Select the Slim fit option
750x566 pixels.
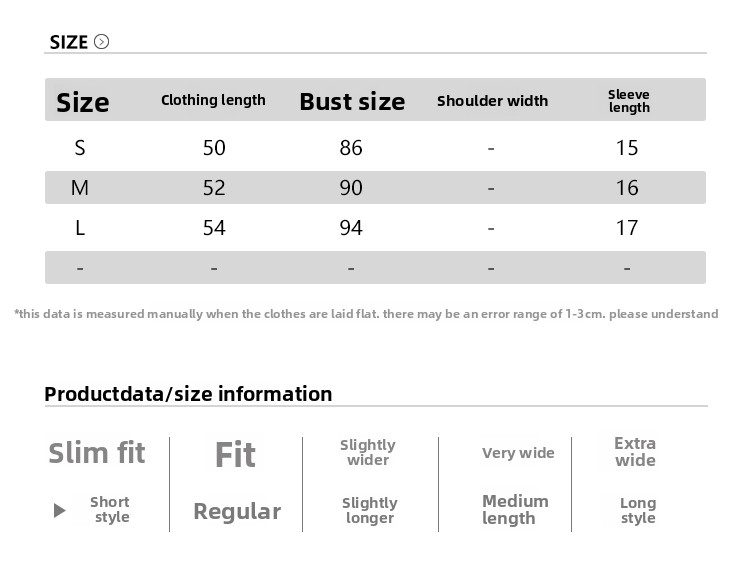click(x=97, y=453)
